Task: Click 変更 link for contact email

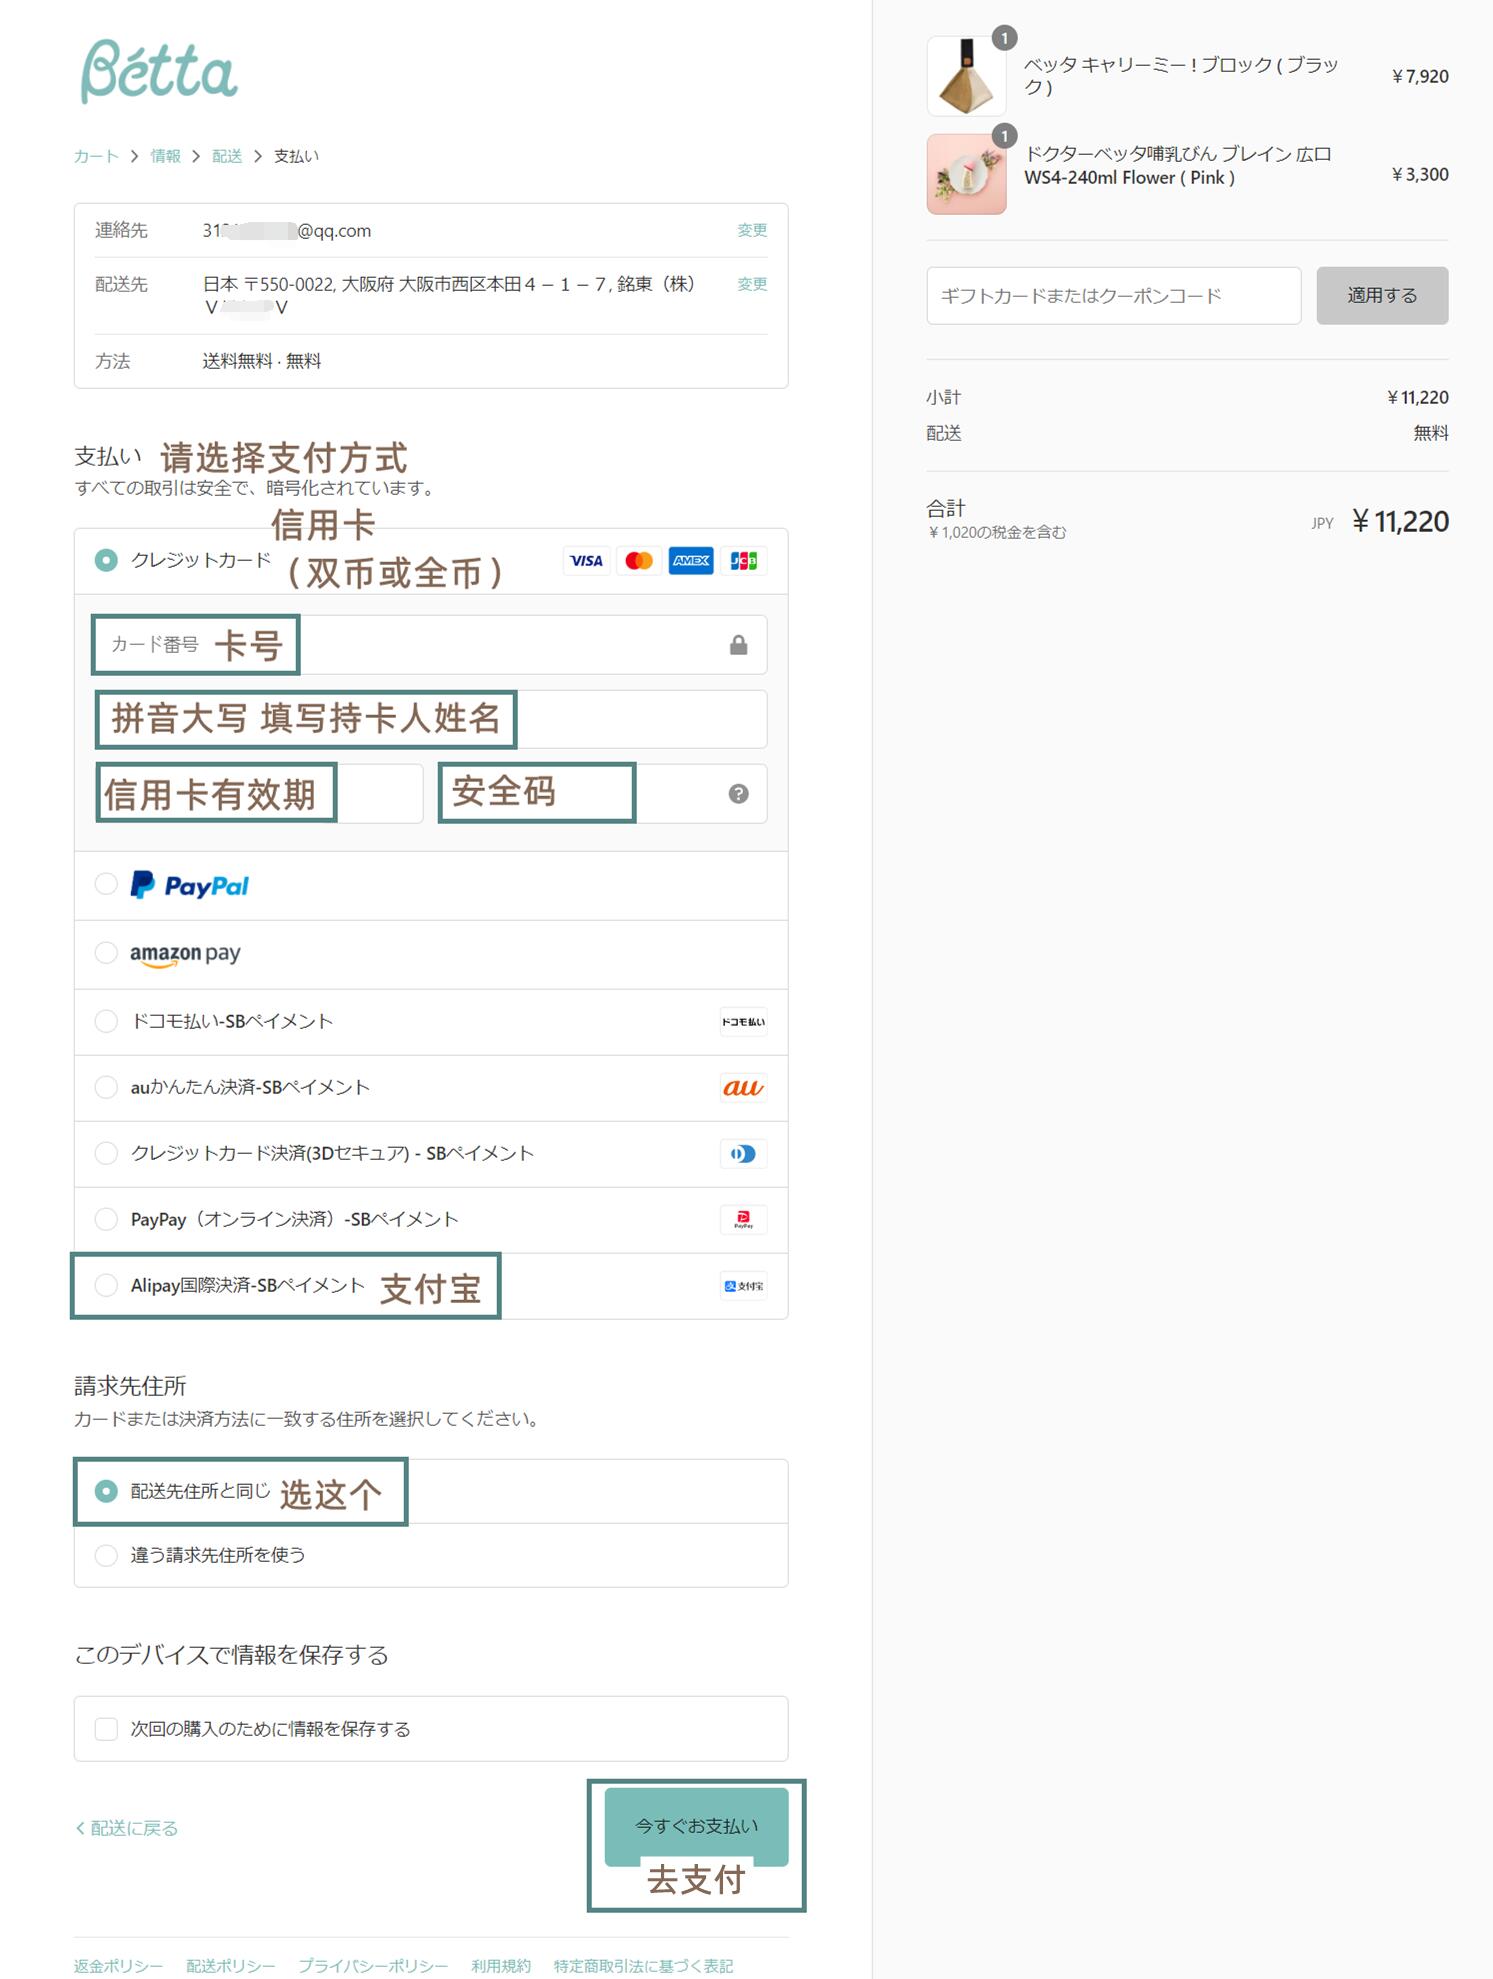Action: coord(752,230)
